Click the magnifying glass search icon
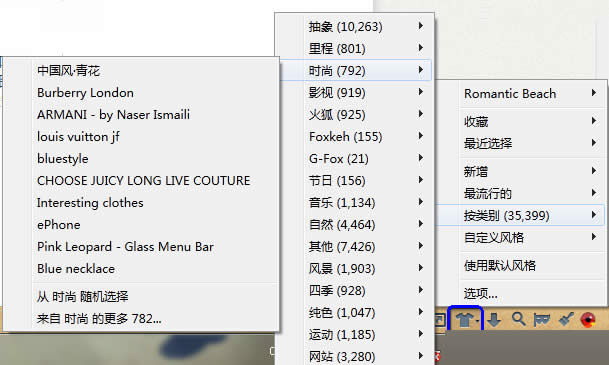The width and height of the screenshot is (609, 365). coord(519,319)
